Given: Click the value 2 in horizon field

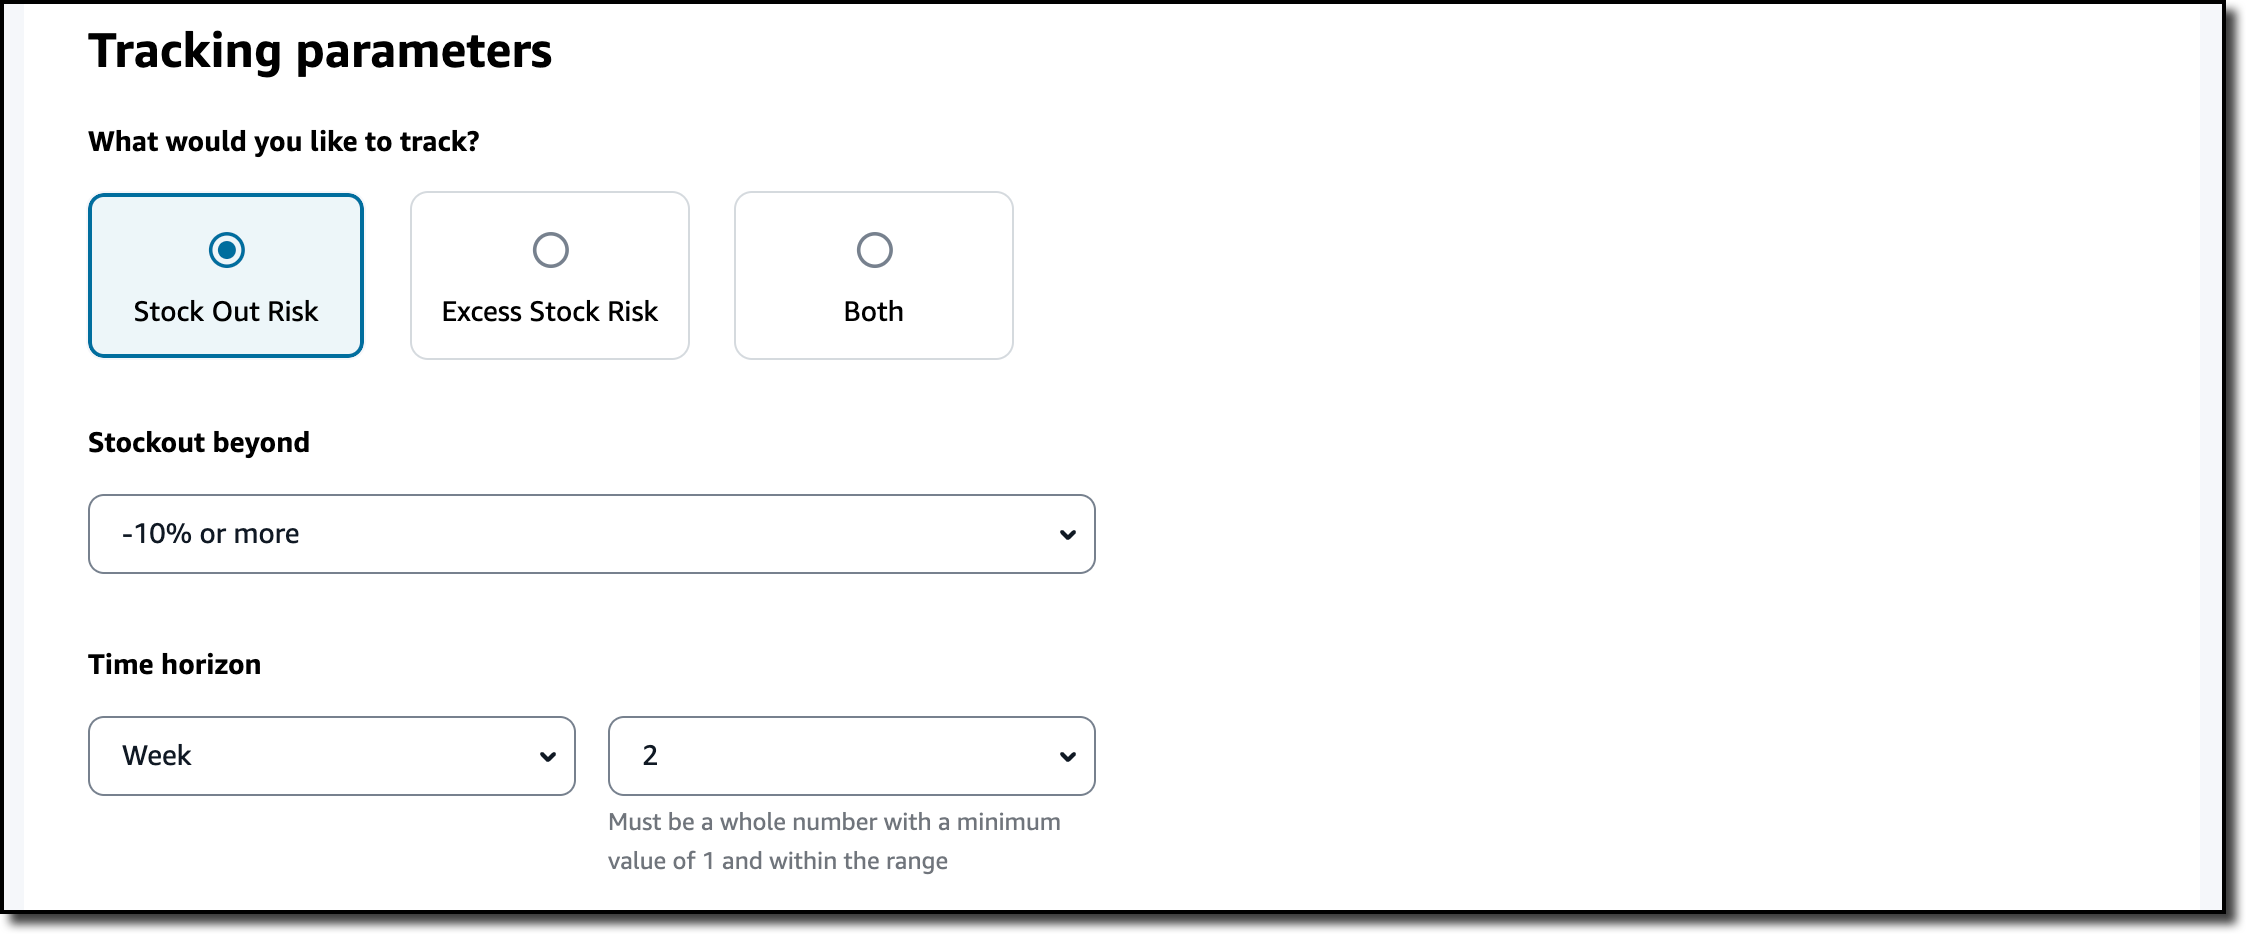Looking at the screenshot, I should point(650,756).
